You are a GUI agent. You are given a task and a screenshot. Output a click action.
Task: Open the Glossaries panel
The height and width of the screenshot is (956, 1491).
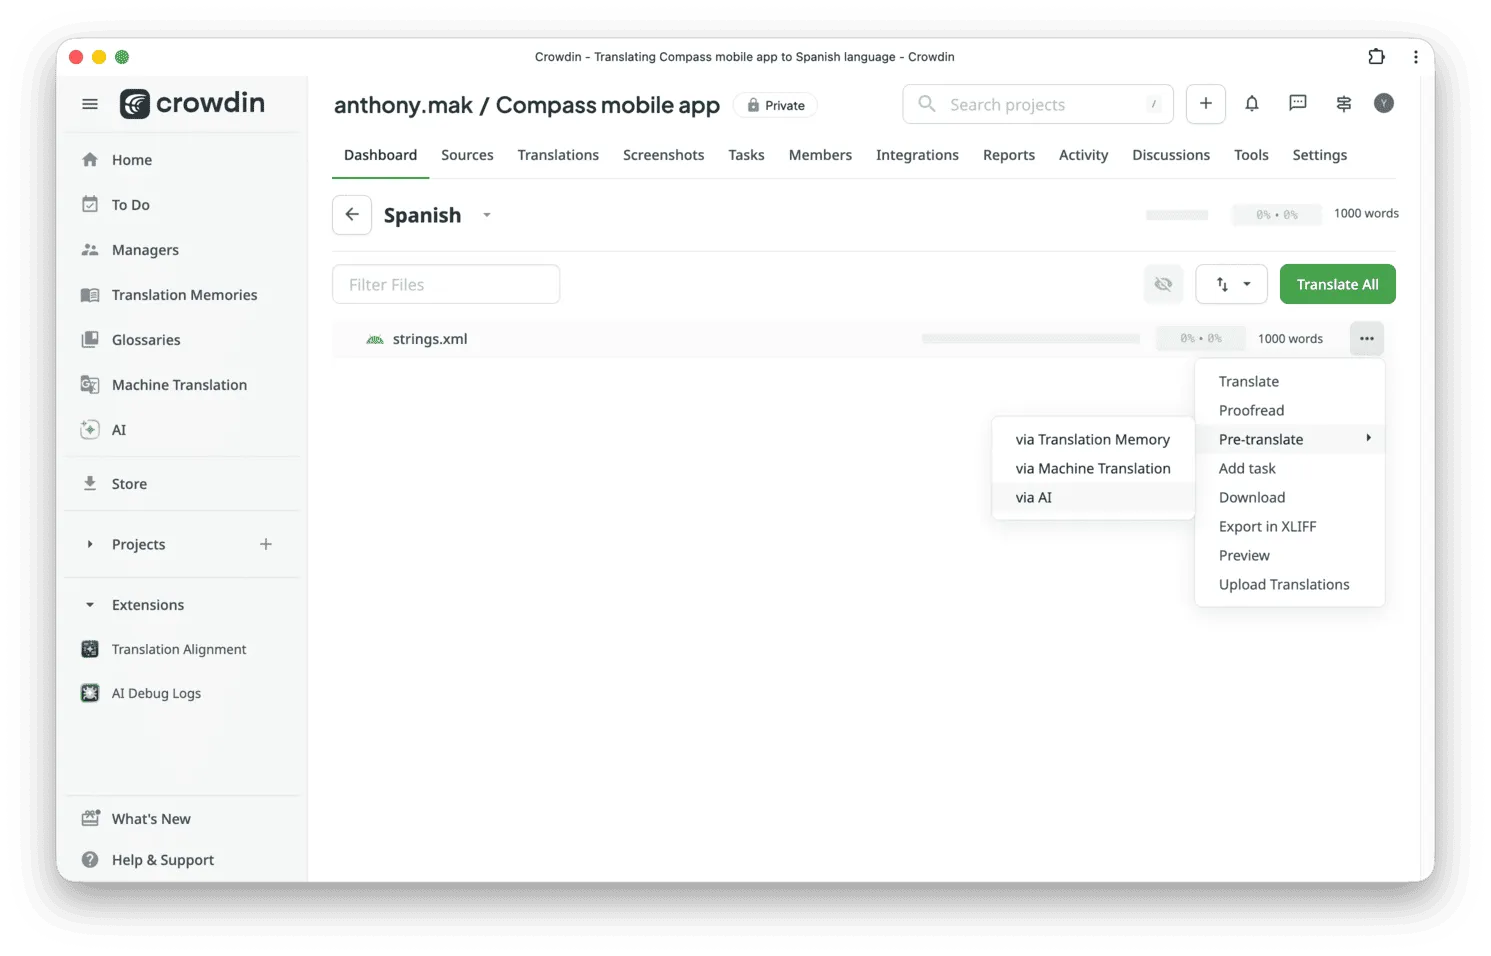pyautogui.click(x=146, y=339)
